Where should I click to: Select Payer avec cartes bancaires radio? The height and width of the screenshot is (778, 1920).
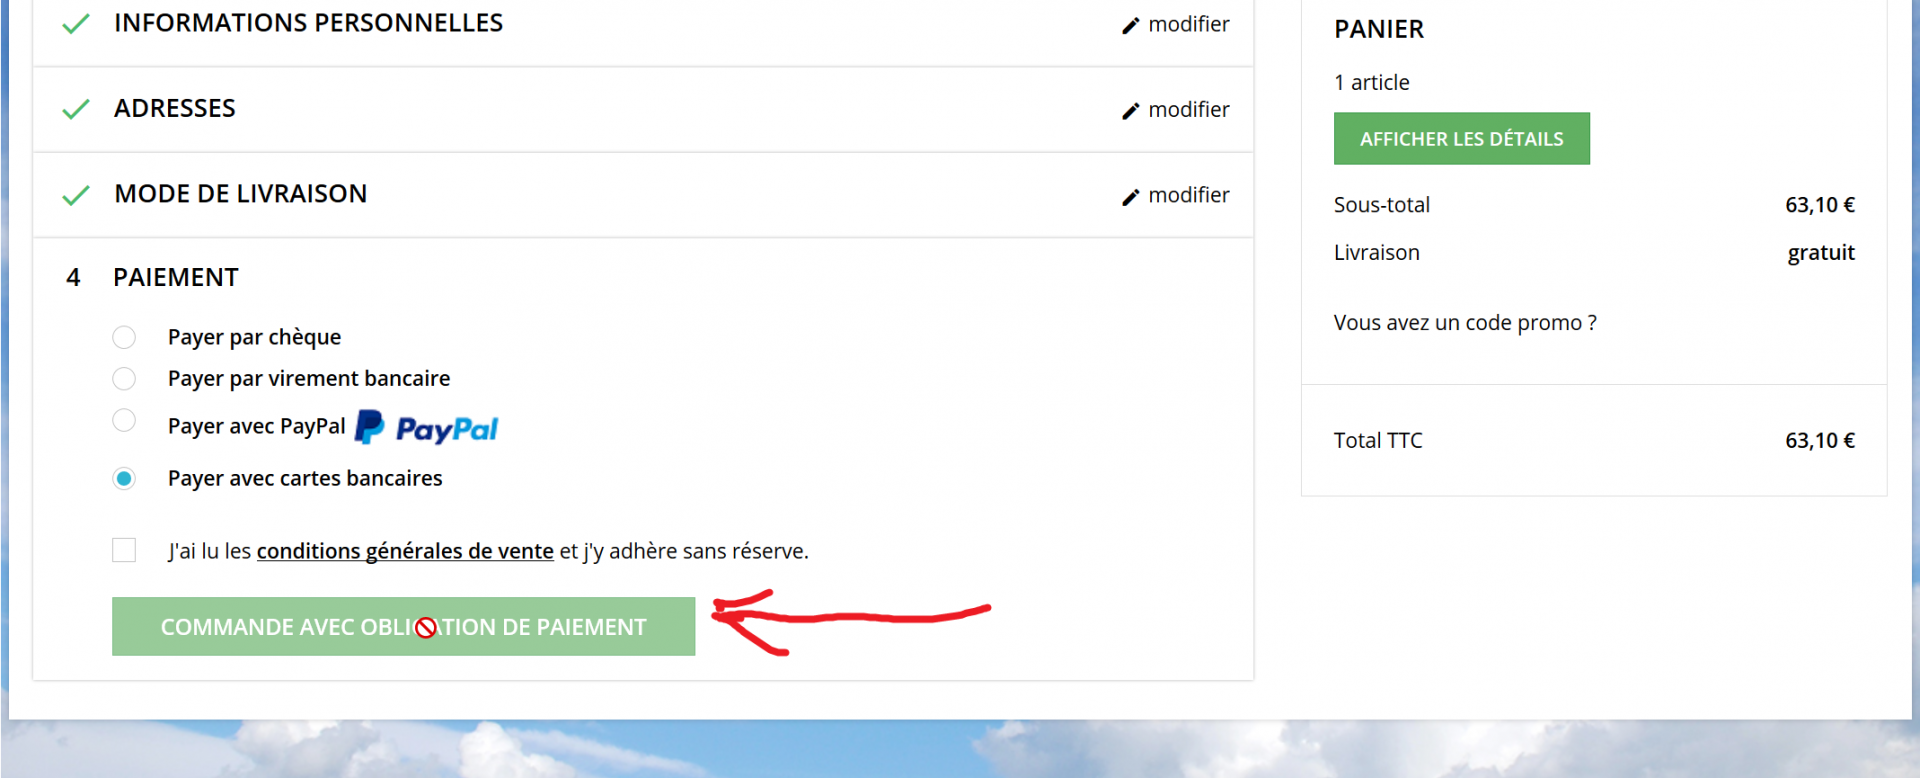tap(124, 479)
